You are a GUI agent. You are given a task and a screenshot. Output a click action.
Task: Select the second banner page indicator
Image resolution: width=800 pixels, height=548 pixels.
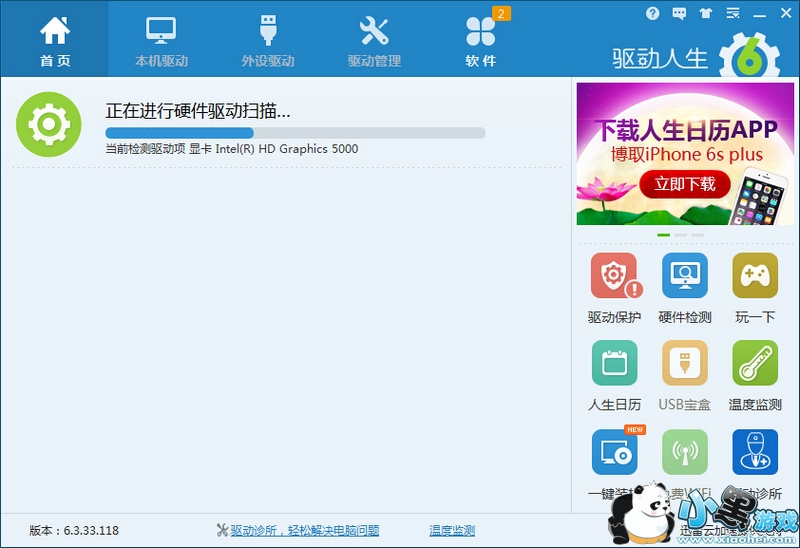pyautogui.click(x=681, y=235)
